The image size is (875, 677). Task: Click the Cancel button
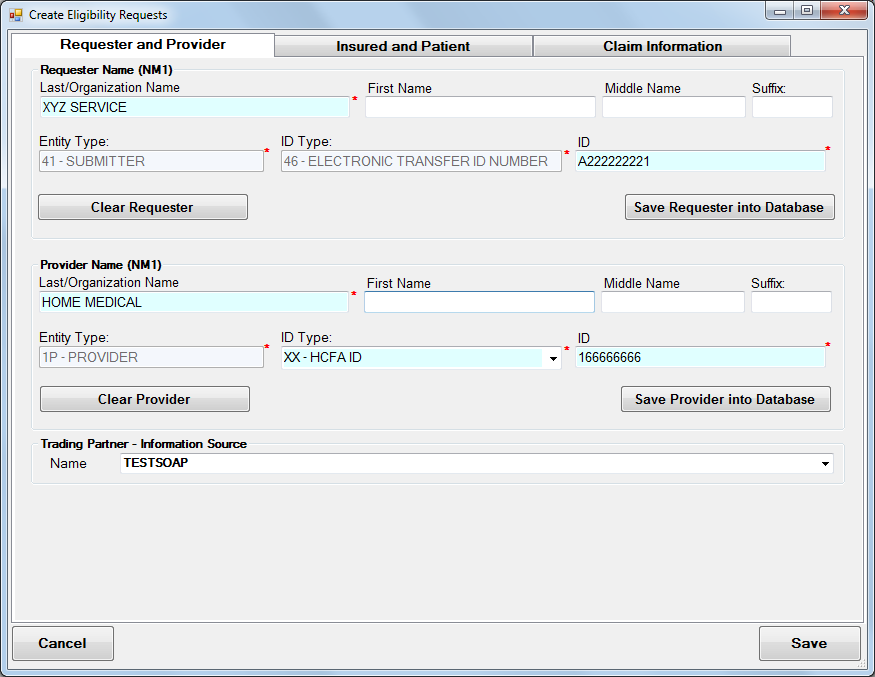[x=62, y=644]
